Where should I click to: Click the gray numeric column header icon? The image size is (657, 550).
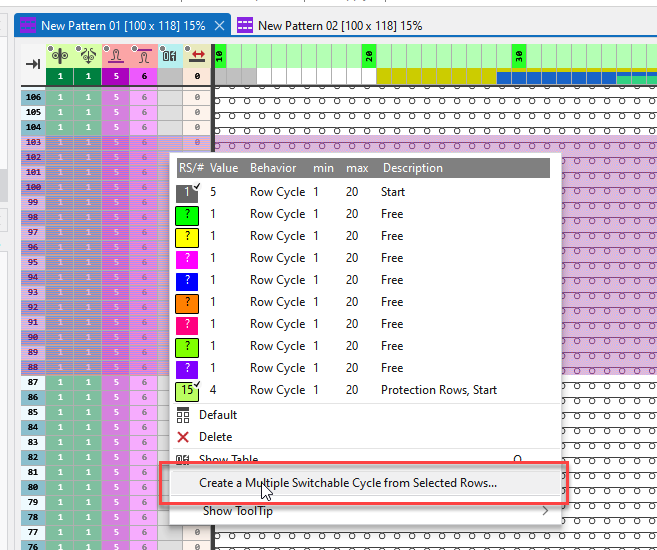tap(170, 56)
